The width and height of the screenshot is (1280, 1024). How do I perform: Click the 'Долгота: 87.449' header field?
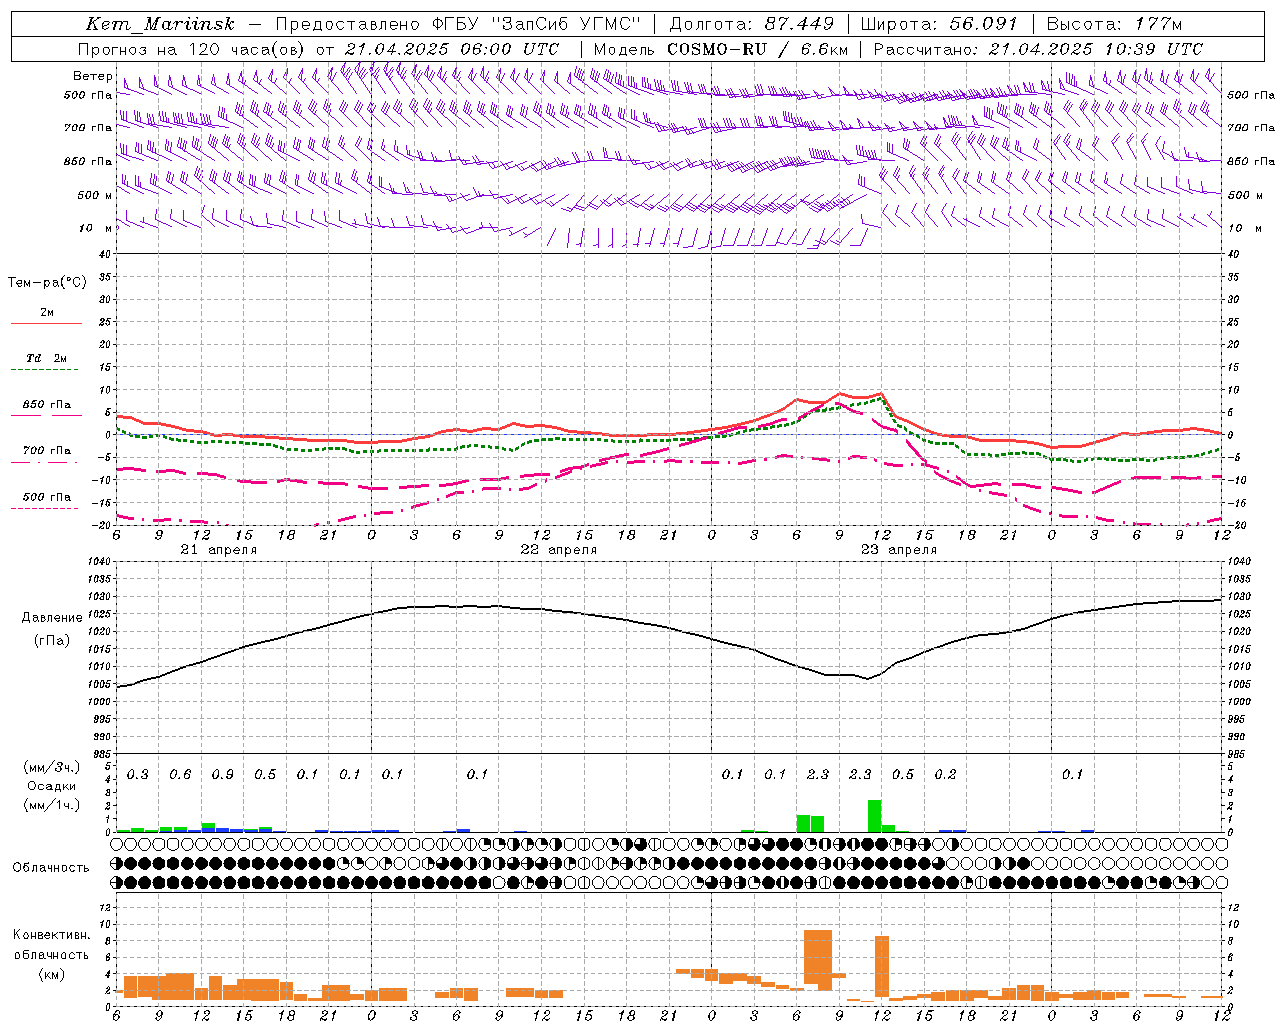coord(751,24)
